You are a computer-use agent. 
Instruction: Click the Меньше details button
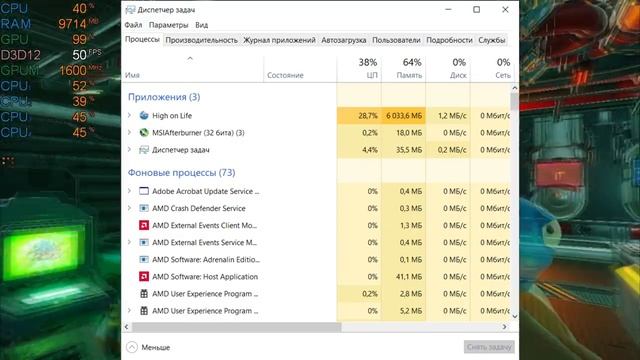tap(148, 347)
